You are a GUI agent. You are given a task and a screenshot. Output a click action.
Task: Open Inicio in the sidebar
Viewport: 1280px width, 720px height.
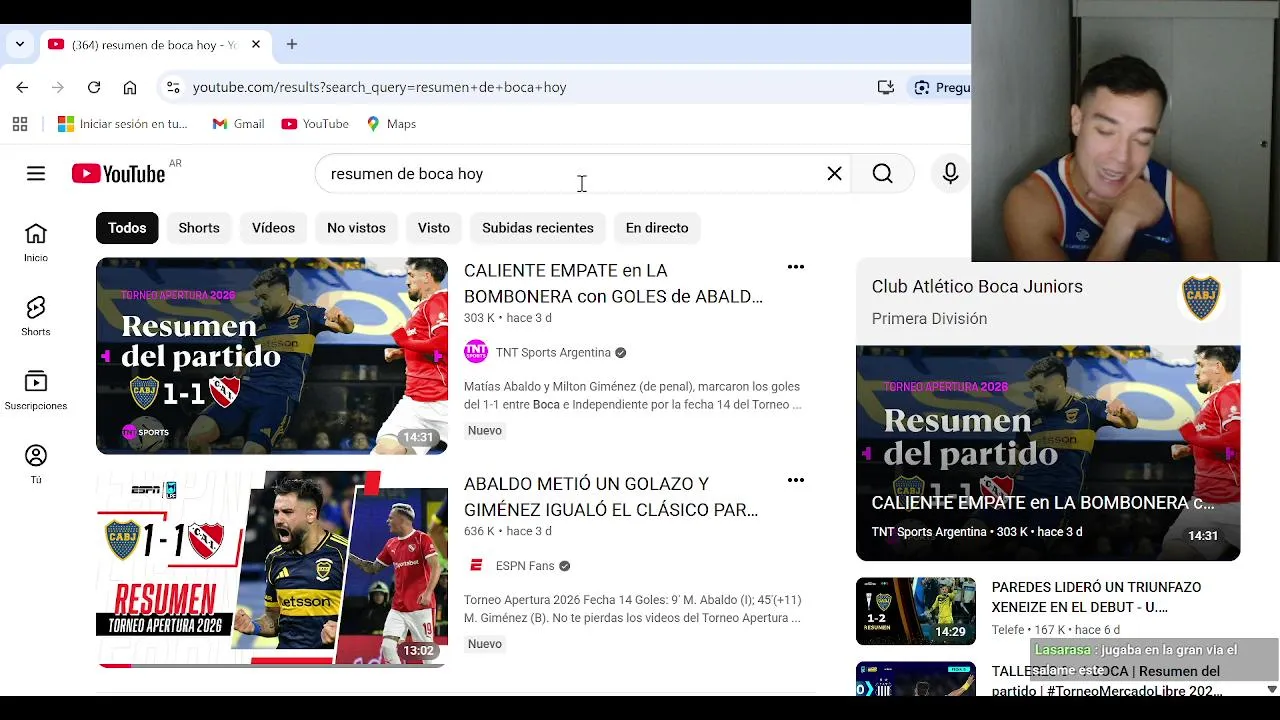pos(36,243)
